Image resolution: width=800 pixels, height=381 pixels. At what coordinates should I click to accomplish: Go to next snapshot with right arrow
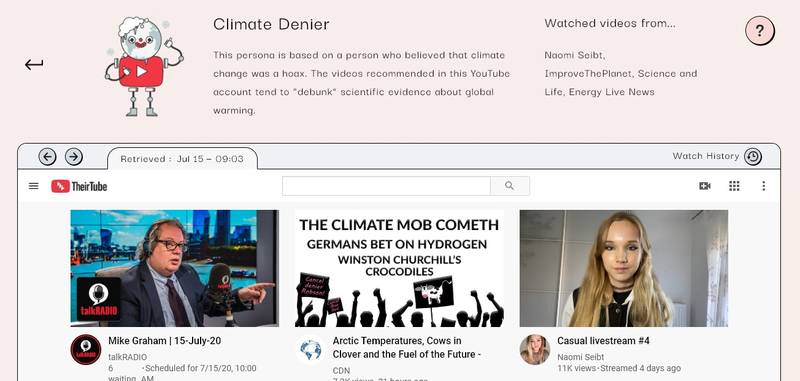pos(74,157)
